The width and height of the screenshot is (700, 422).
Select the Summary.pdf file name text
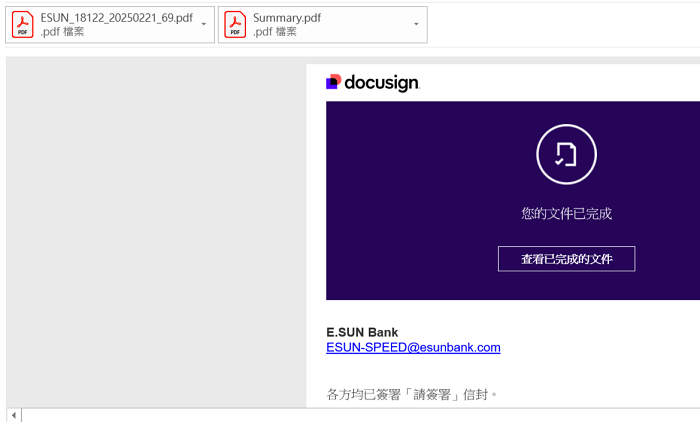(x=287, y=18)
